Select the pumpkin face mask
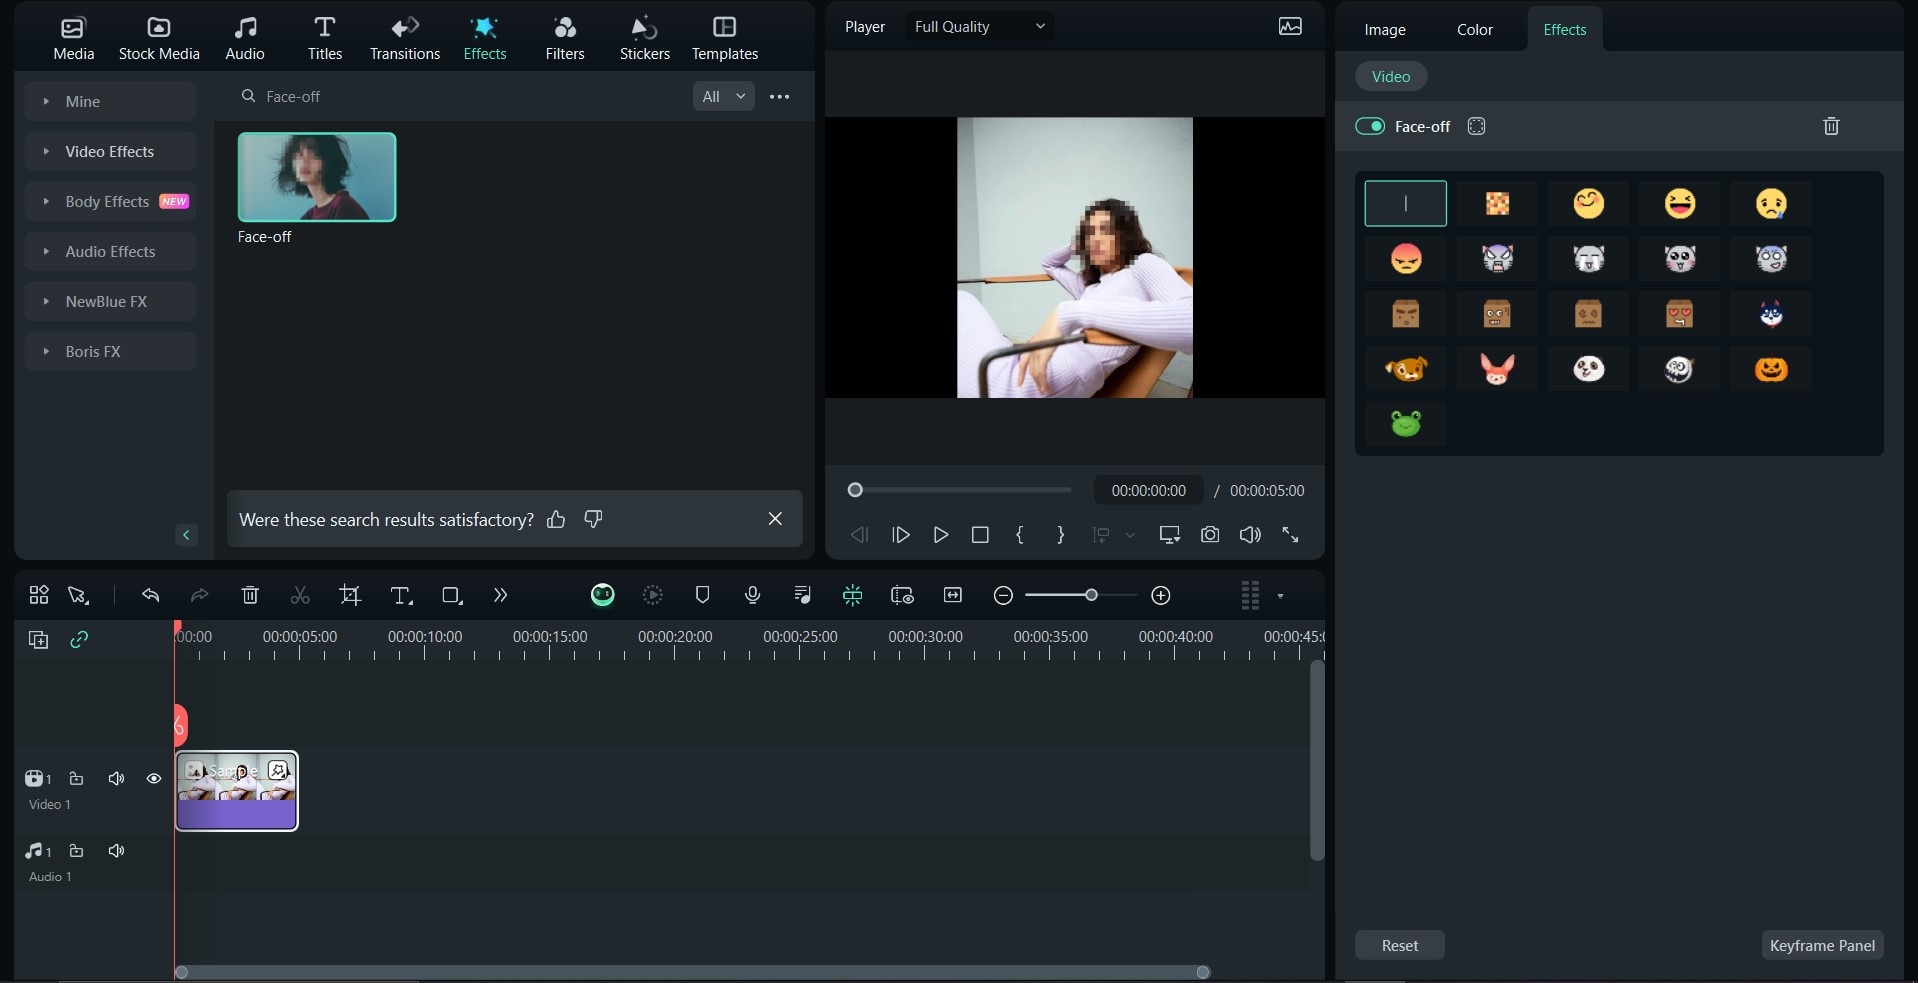The image size is (1918, 983). click(1771, 369)
